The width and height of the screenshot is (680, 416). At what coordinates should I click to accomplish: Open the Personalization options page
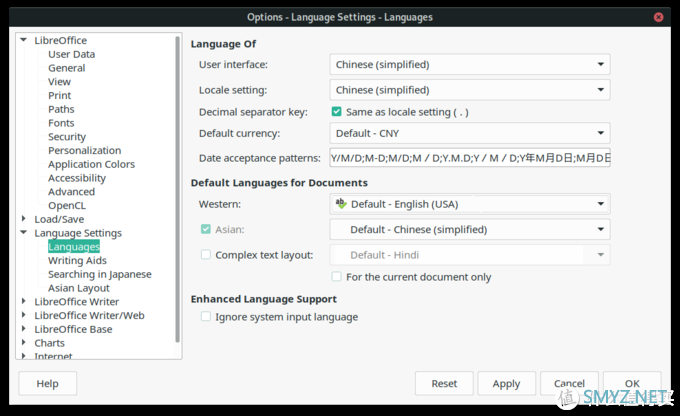click(85, 151)
